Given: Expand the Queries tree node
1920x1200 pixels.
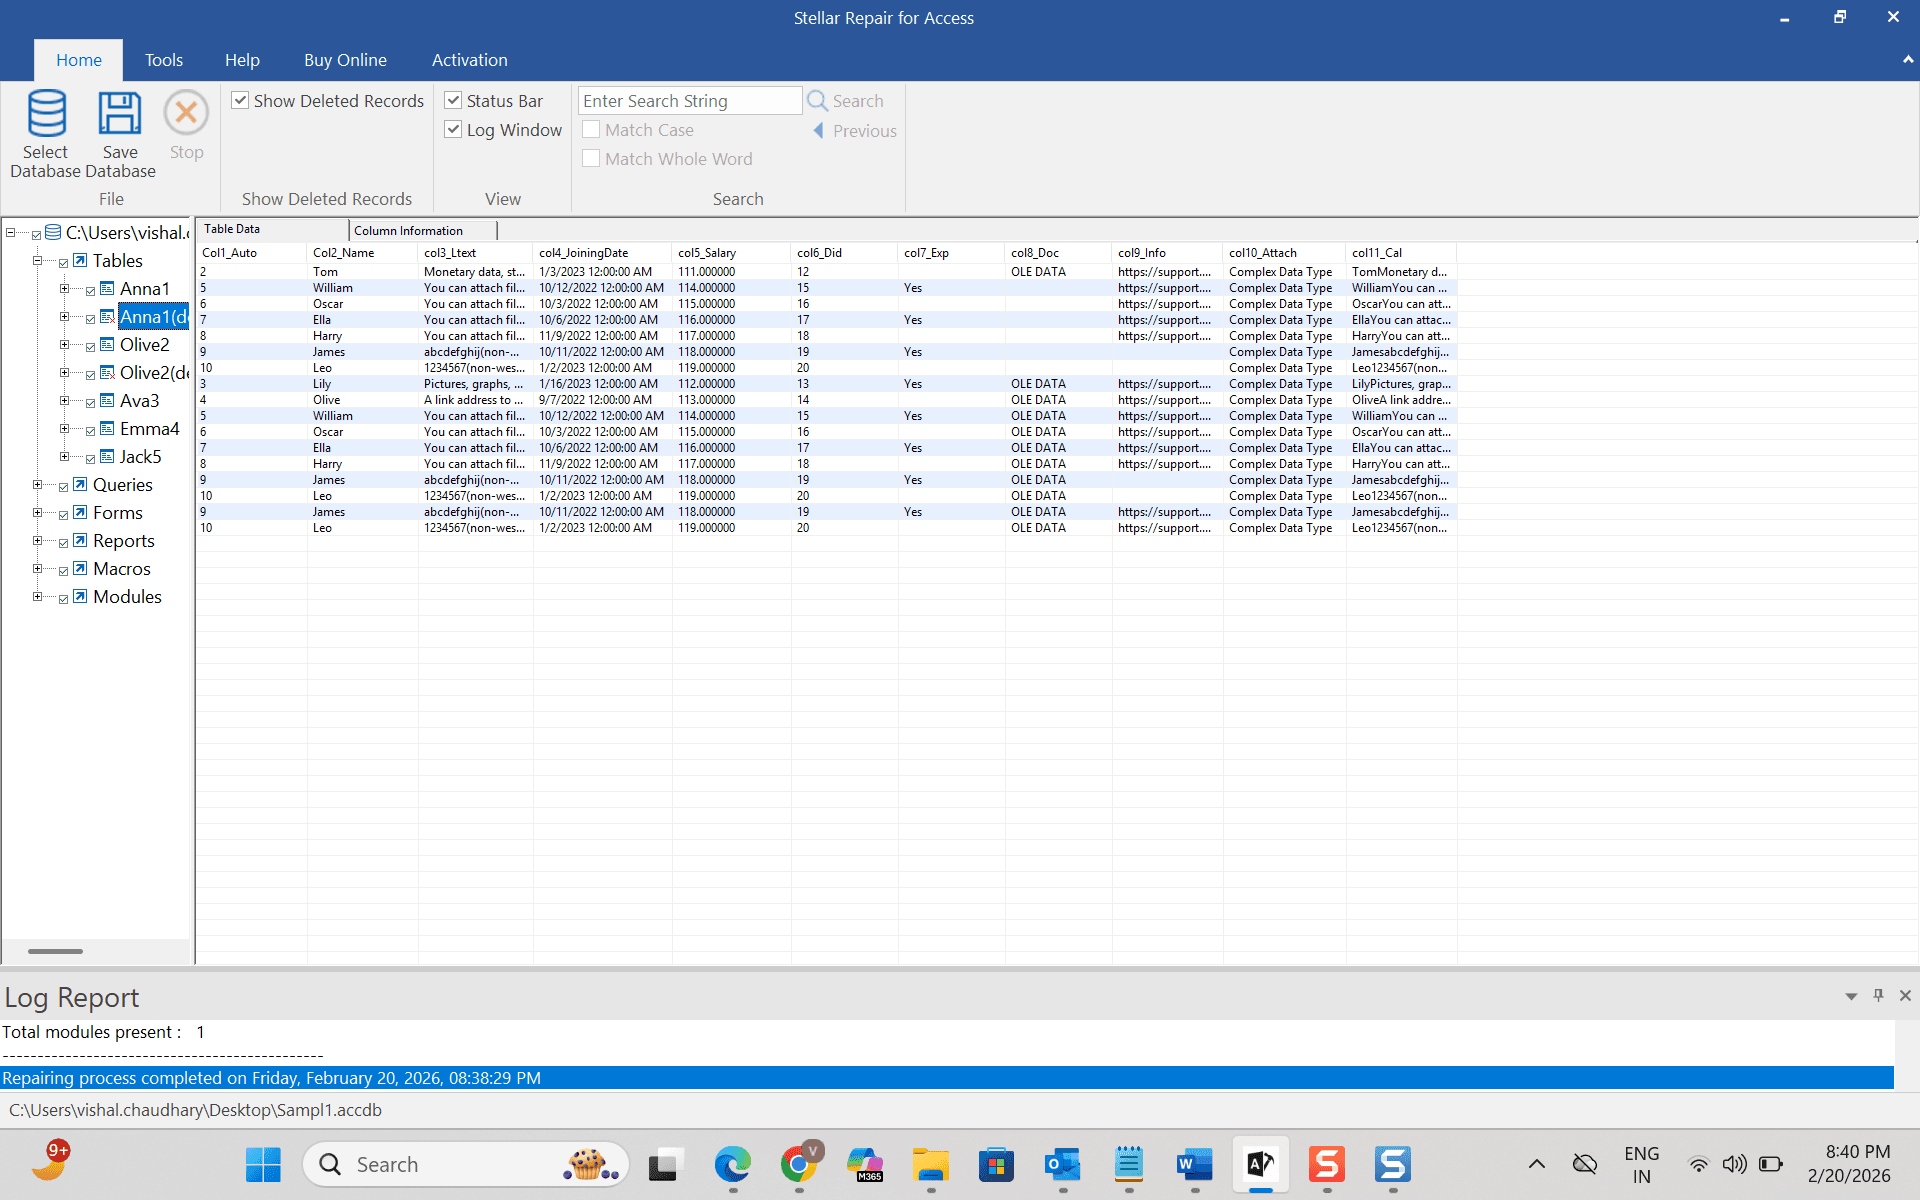Looking at the screenshot, I should (37, 485).
